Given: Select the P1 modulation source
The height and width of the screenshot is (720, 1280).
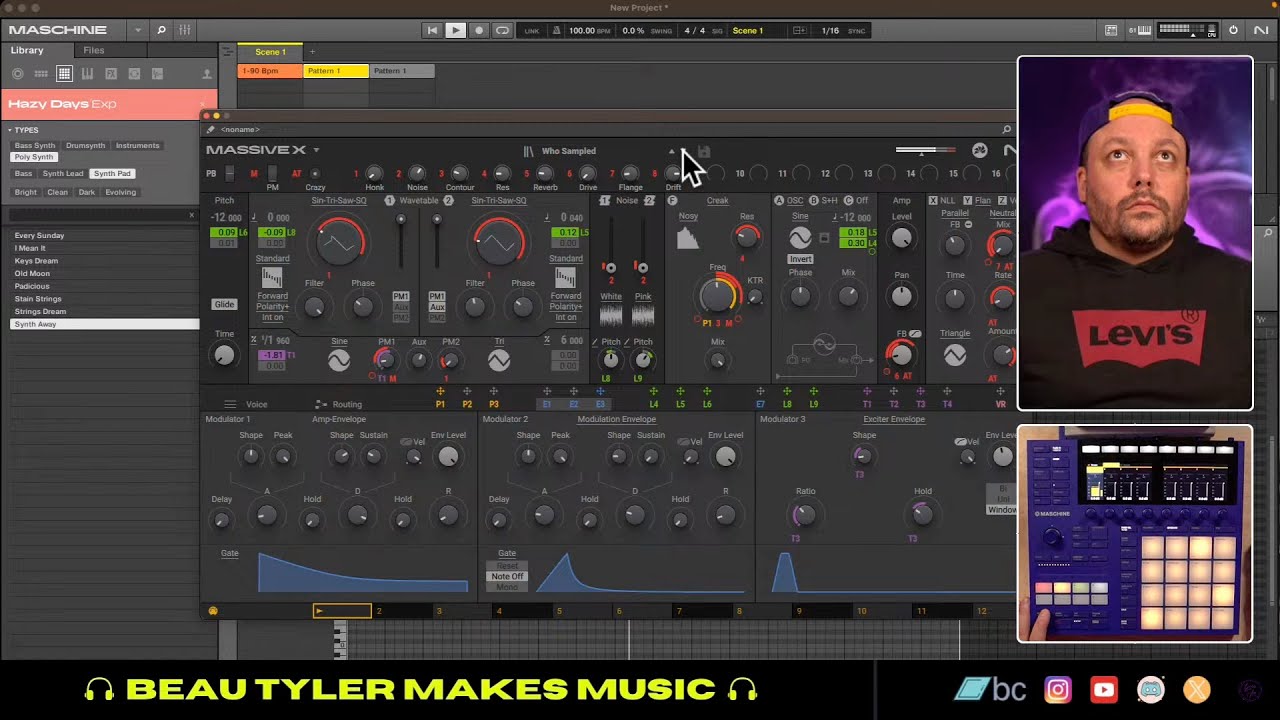Looking at the screenshot, I should pos(440,404).
